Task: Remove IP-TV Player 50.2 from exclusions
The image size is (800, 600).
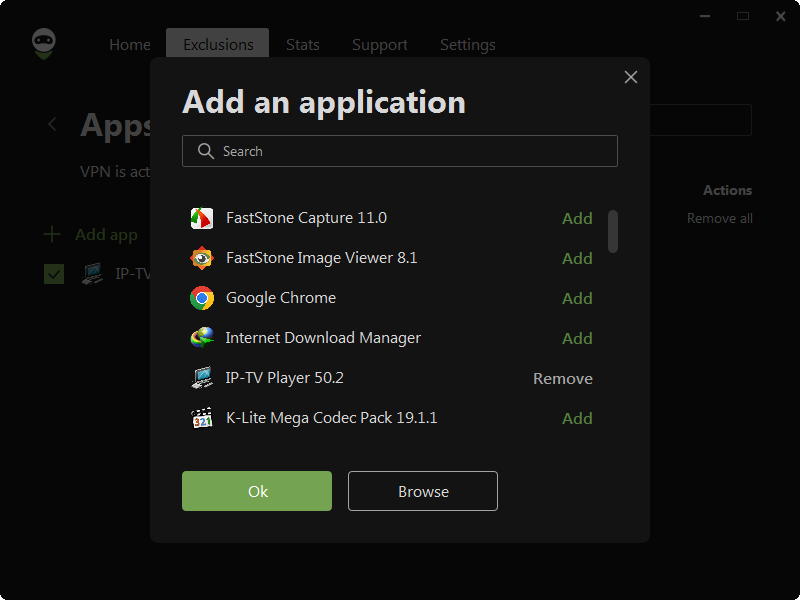Action: (563, 378)
